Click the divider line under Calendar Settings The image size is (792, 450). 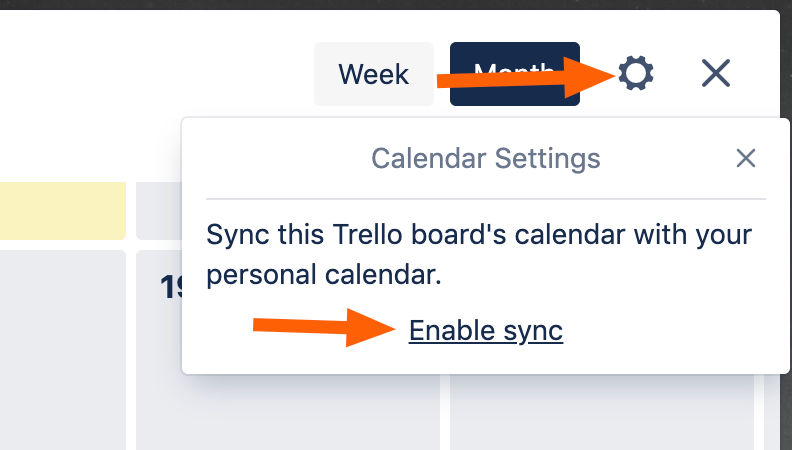(x=486, y=199)
